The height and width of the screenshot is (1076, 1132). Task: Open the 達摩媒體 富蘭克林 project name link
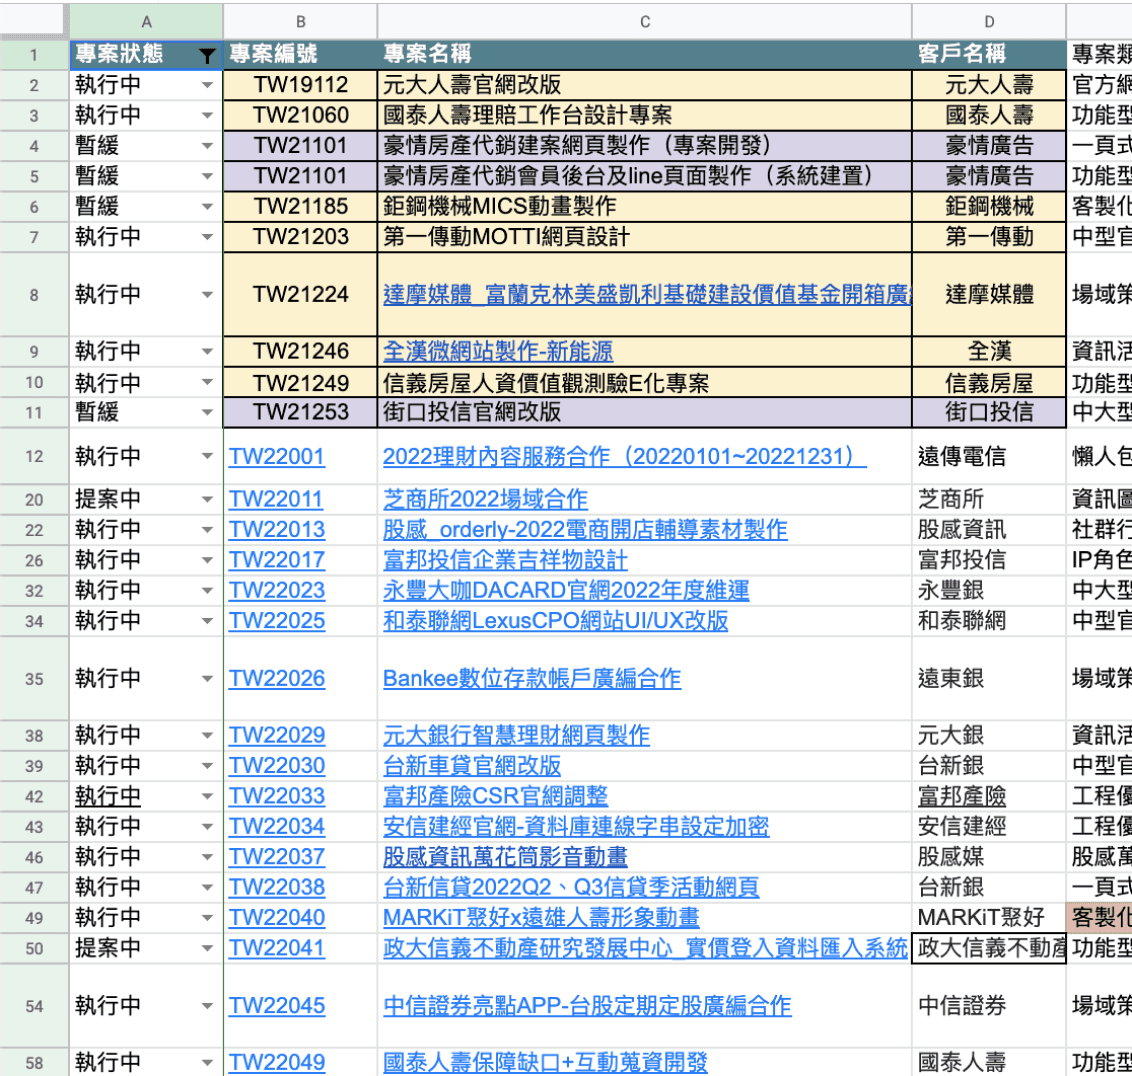point(647,295)
